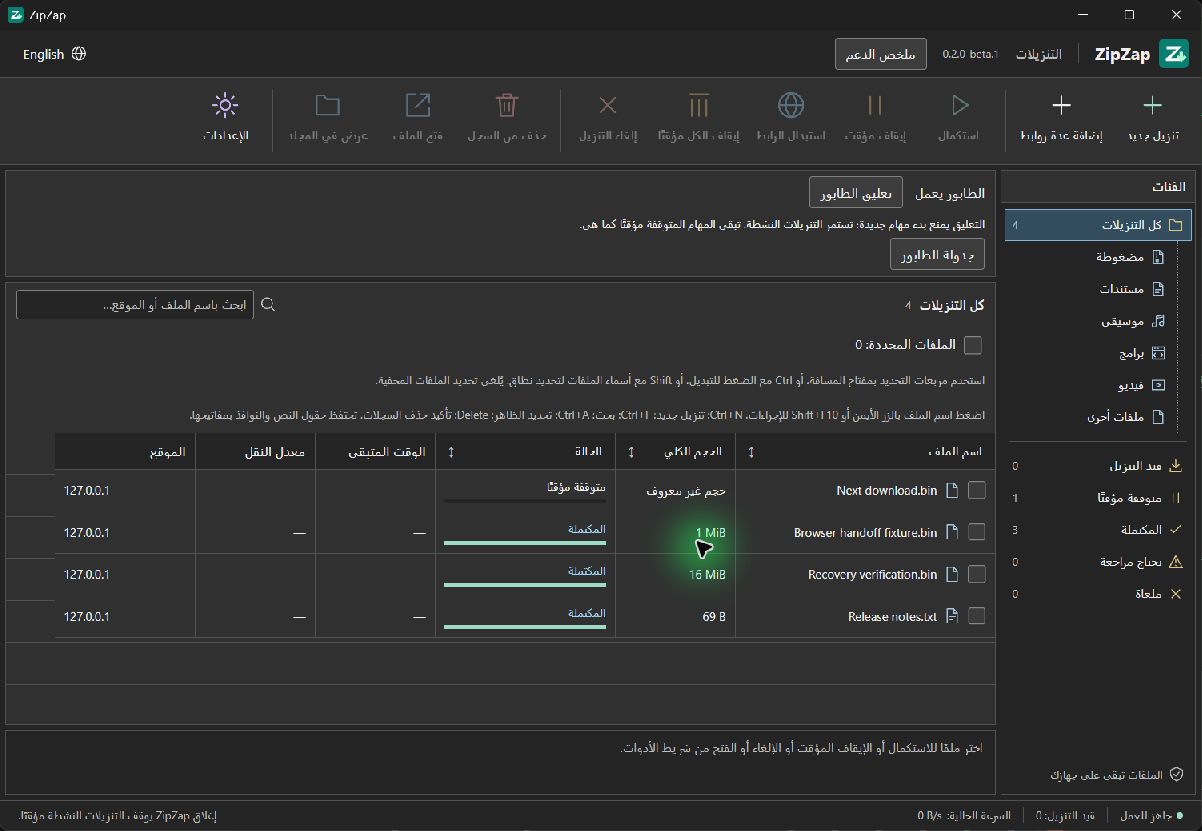Viewport: 1202px width, 831px height.
Task: Click the globe icon beside English
Action: 79,54
